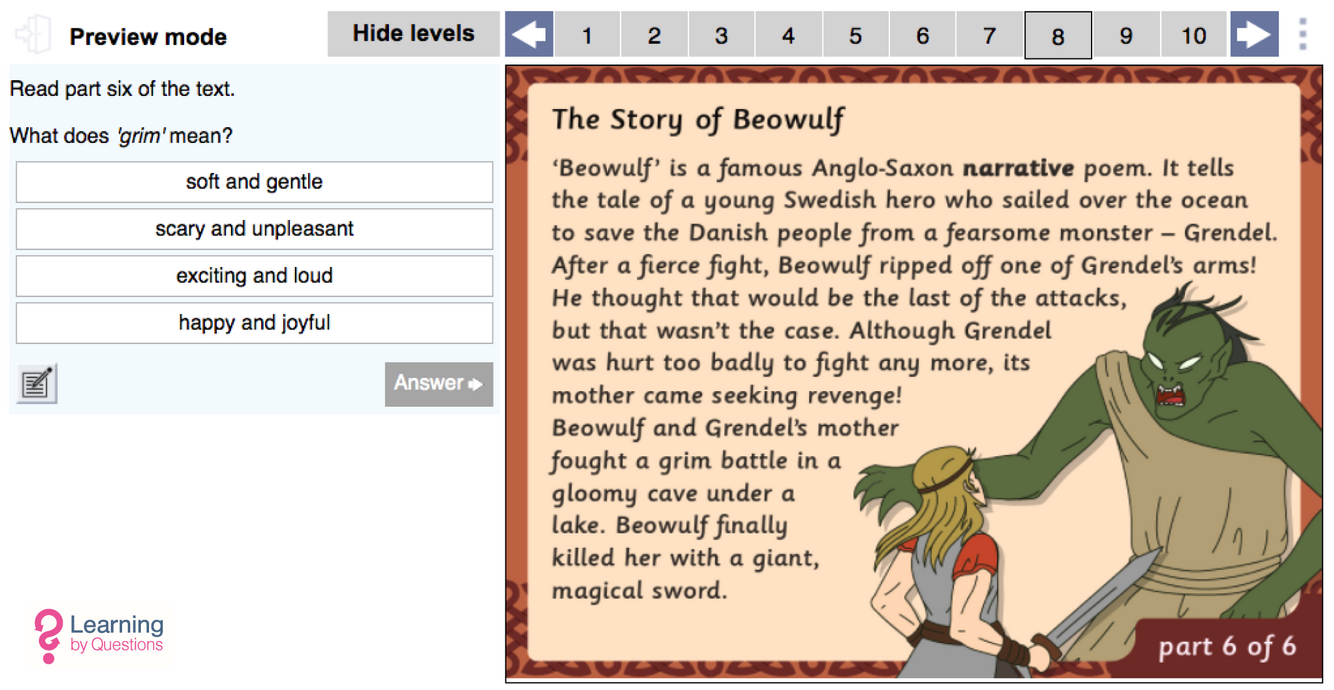
Task: Open the three-dot more options menu
Action: tap(1302, 35)
